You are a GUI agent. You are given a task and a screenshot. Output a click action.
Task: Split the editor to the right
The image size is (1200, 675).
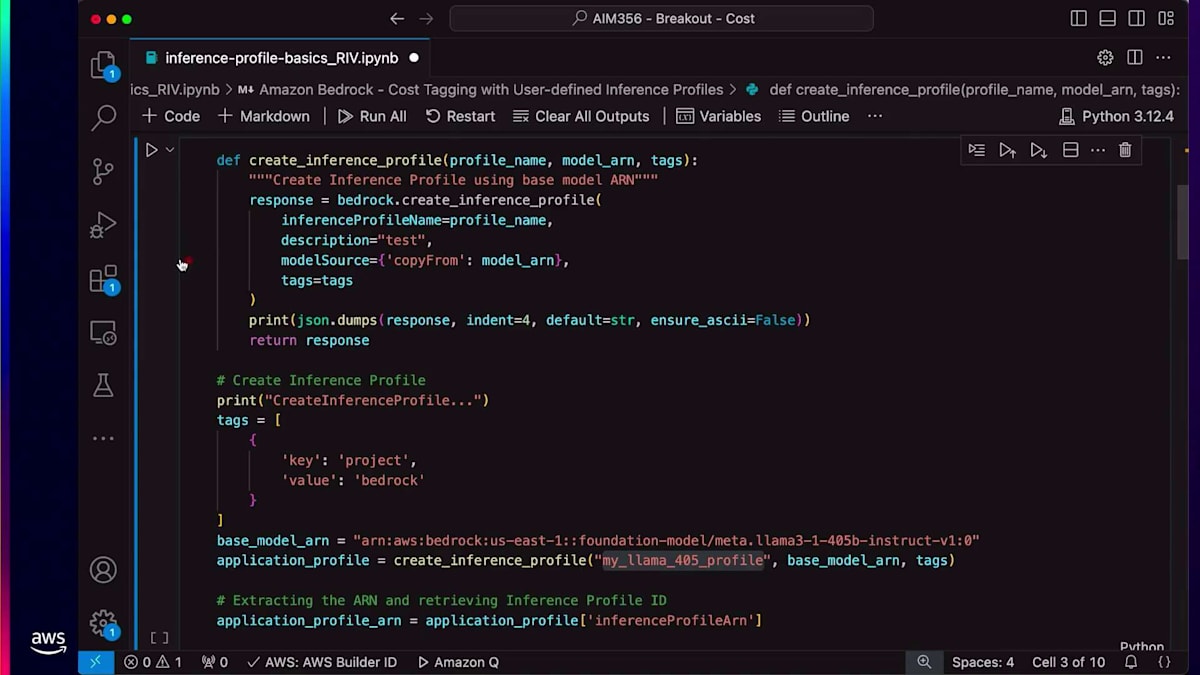1135,58
